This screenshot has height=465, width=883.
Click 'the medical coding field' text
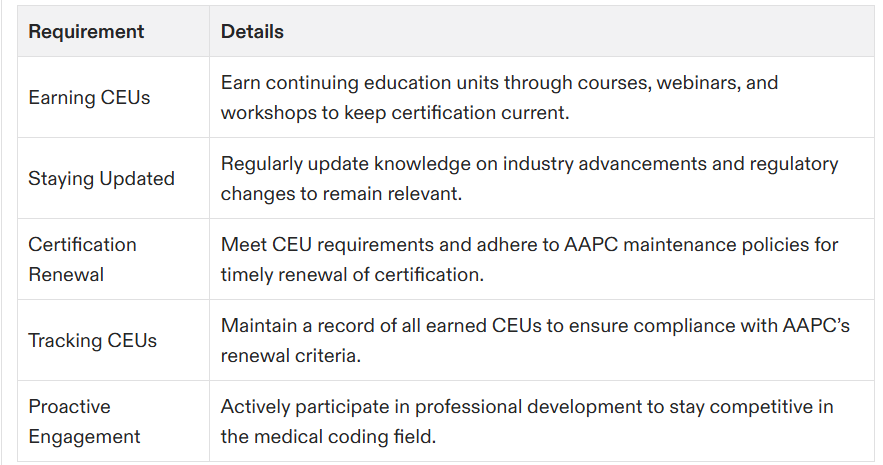click(x=327, y=437)
